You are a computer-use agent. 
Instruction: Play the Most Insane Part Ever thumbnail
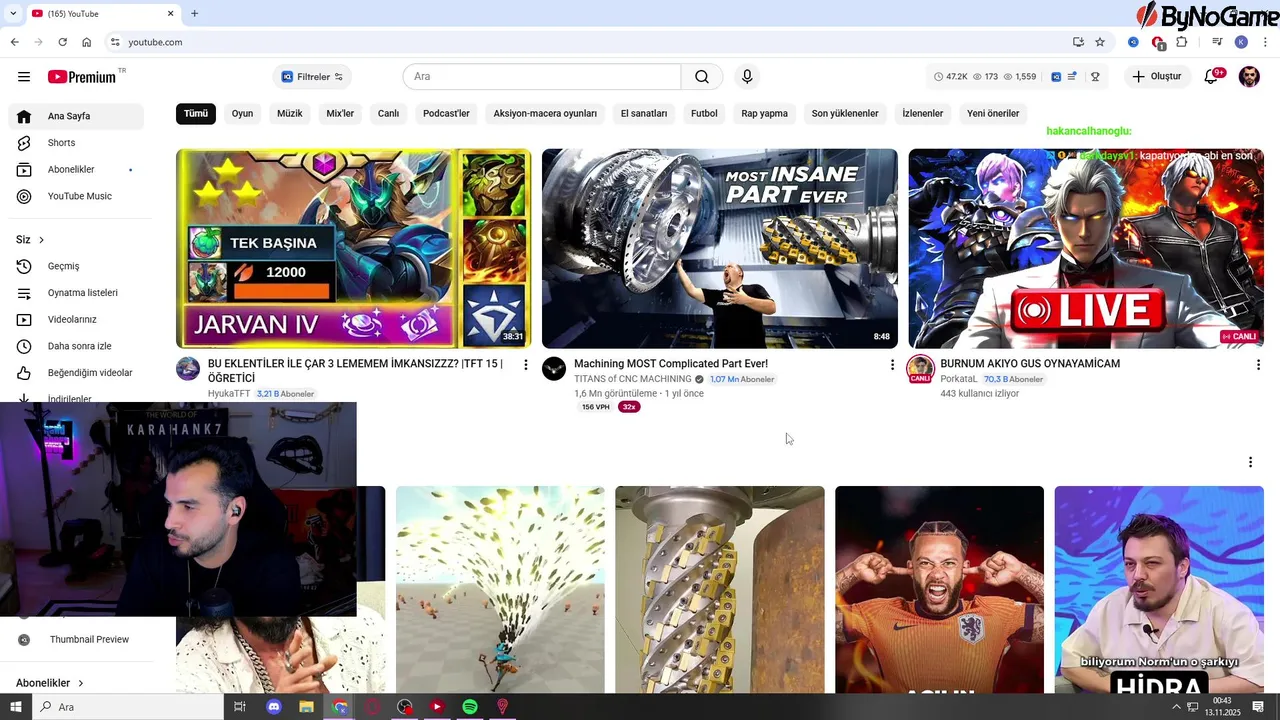[x=720, y=248]
